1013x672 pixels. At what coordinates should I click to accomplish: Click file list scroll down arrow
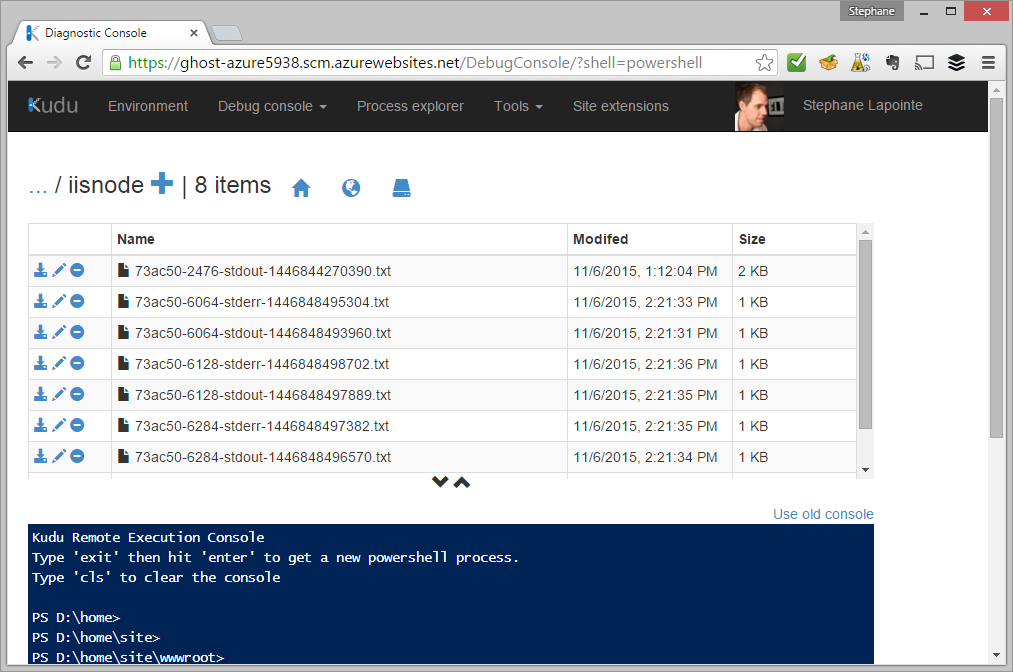[865, 470]
